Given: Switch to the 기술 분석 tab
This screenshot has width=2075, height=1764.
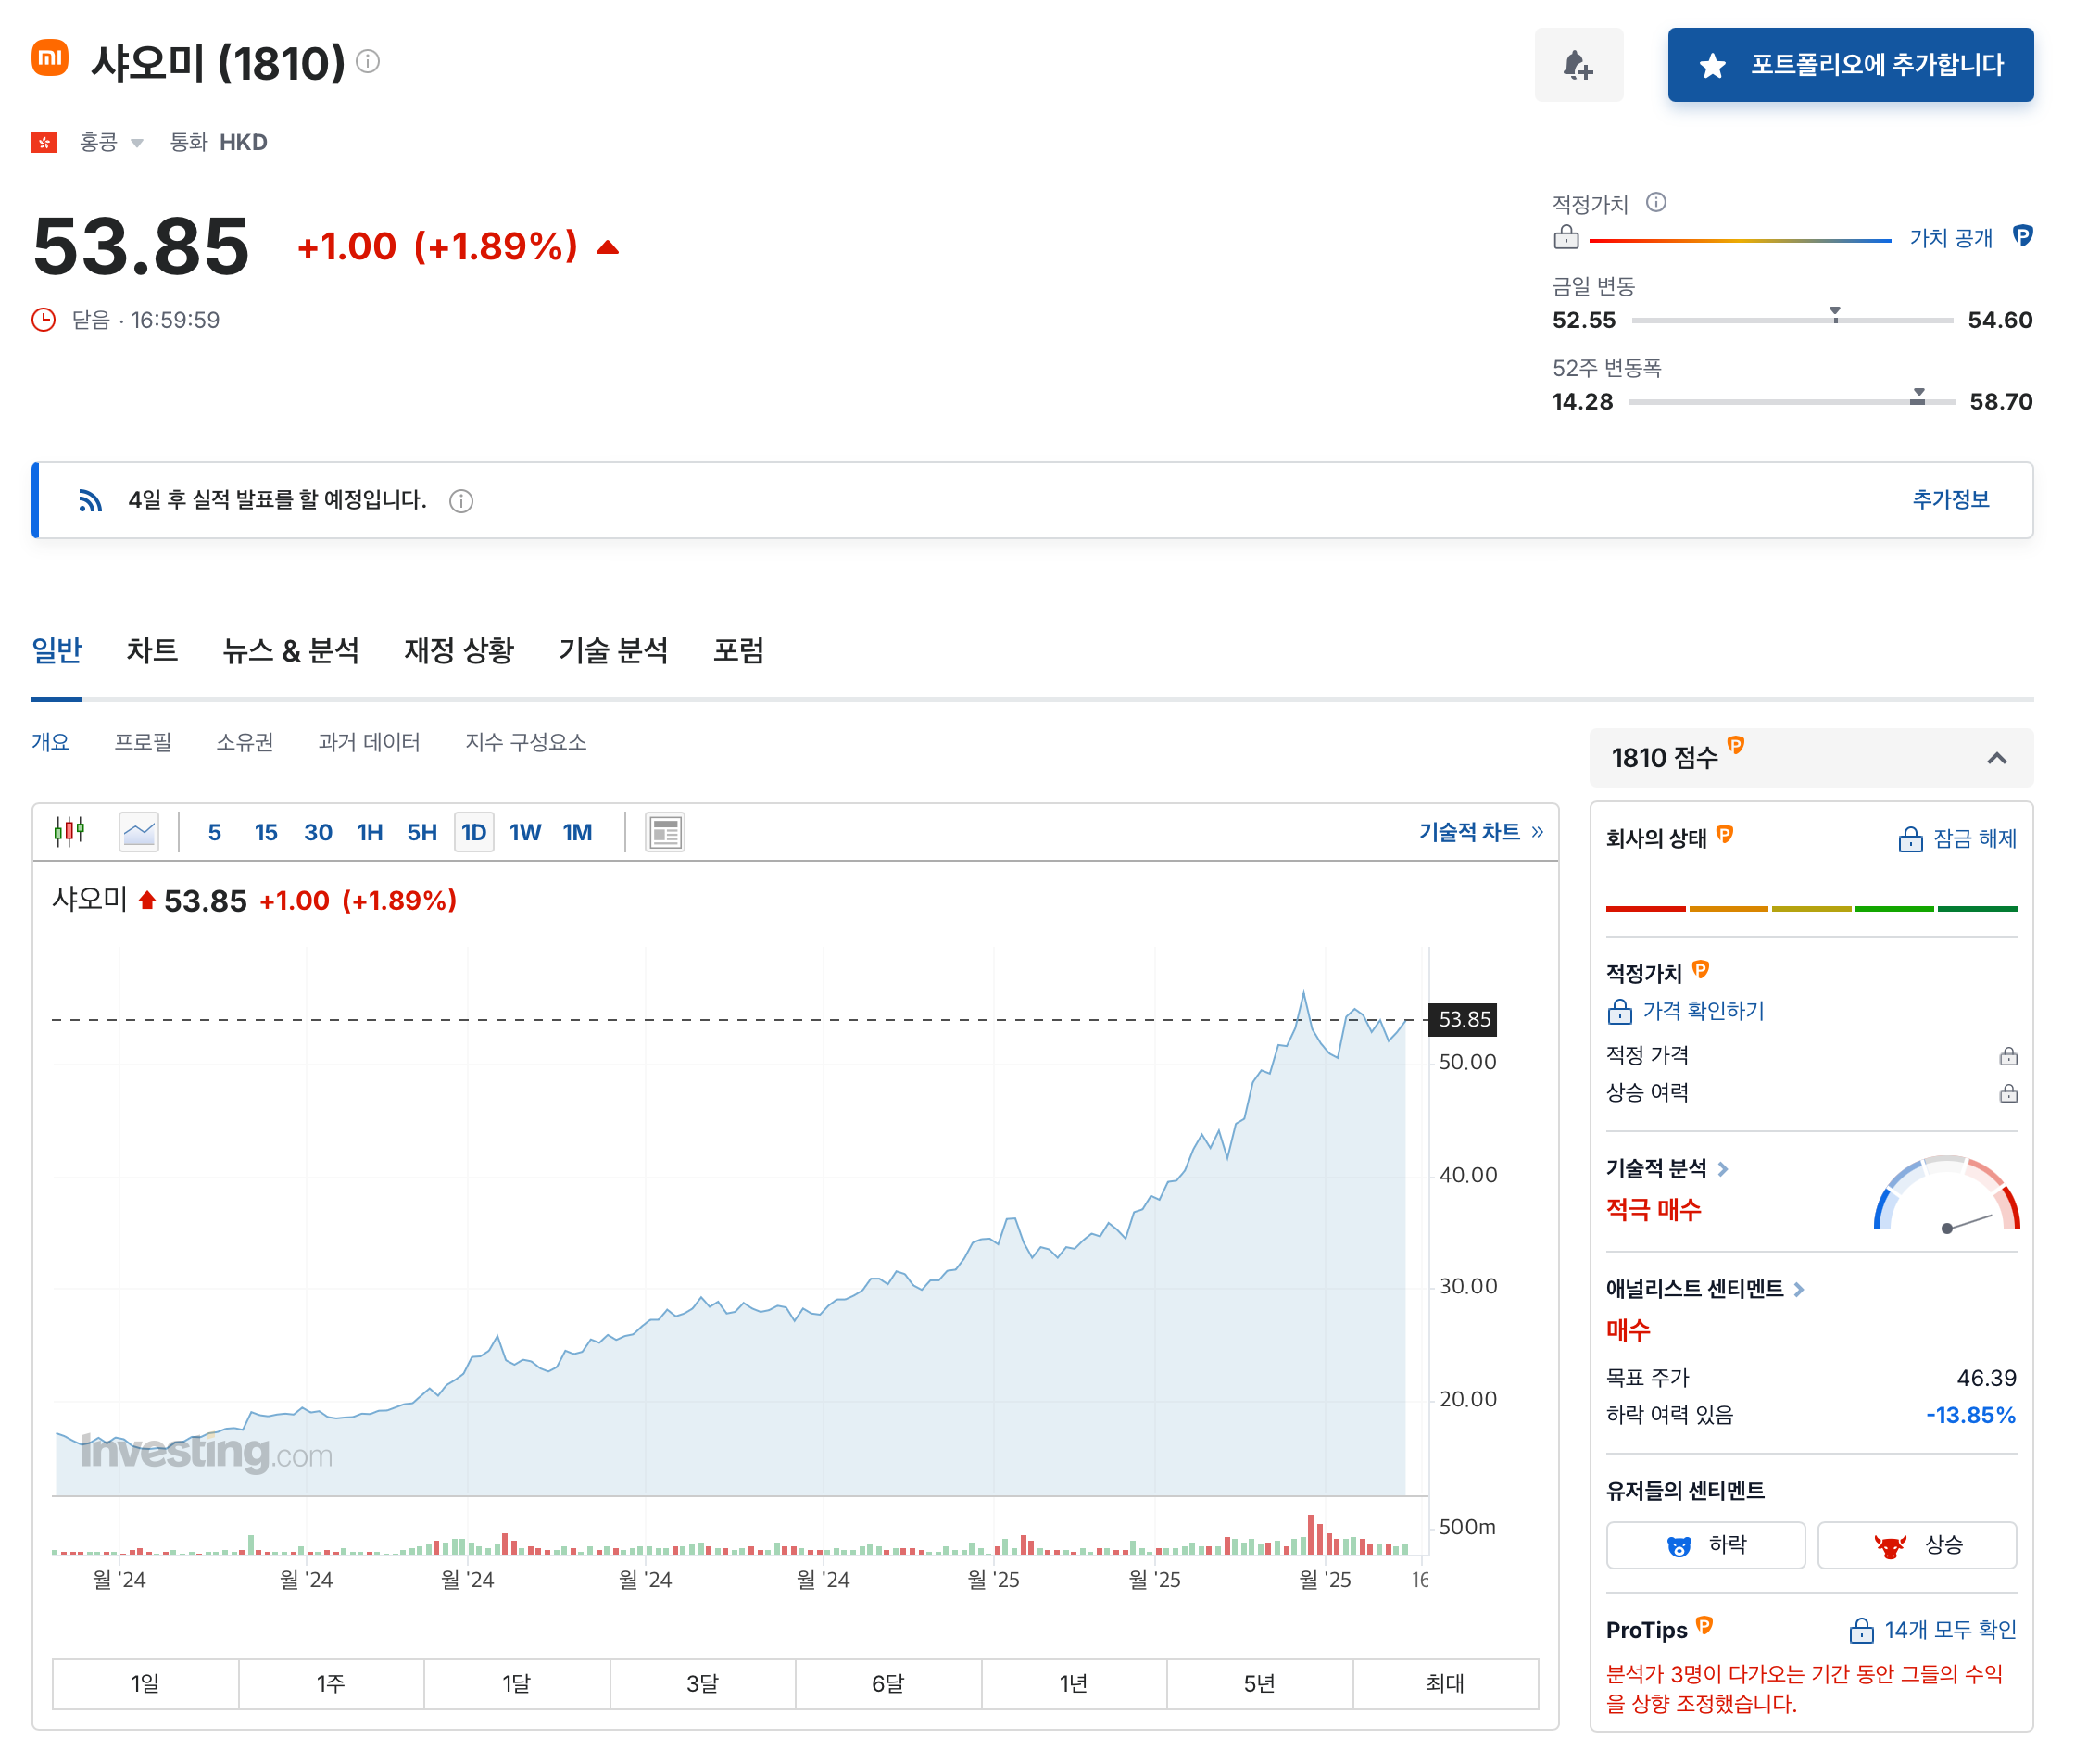Looking at the screenshot, I should [x=613, y=650].
